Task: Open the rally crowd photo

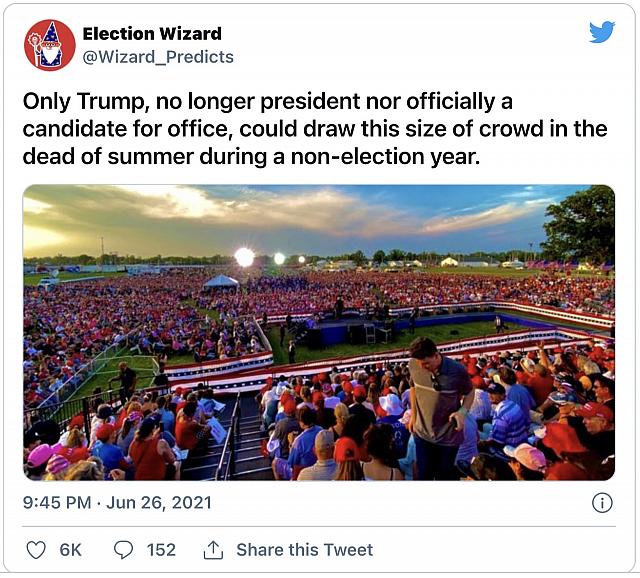Action: (318, 332)
